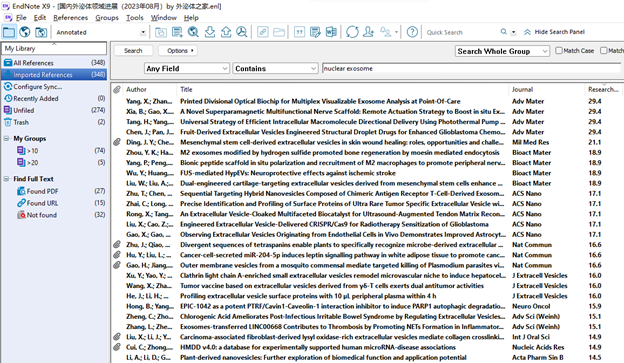The image size is (624, 363).
Task: Click paperclip on Cui, C.; Zhong row
Action: [x=117, y=347]
